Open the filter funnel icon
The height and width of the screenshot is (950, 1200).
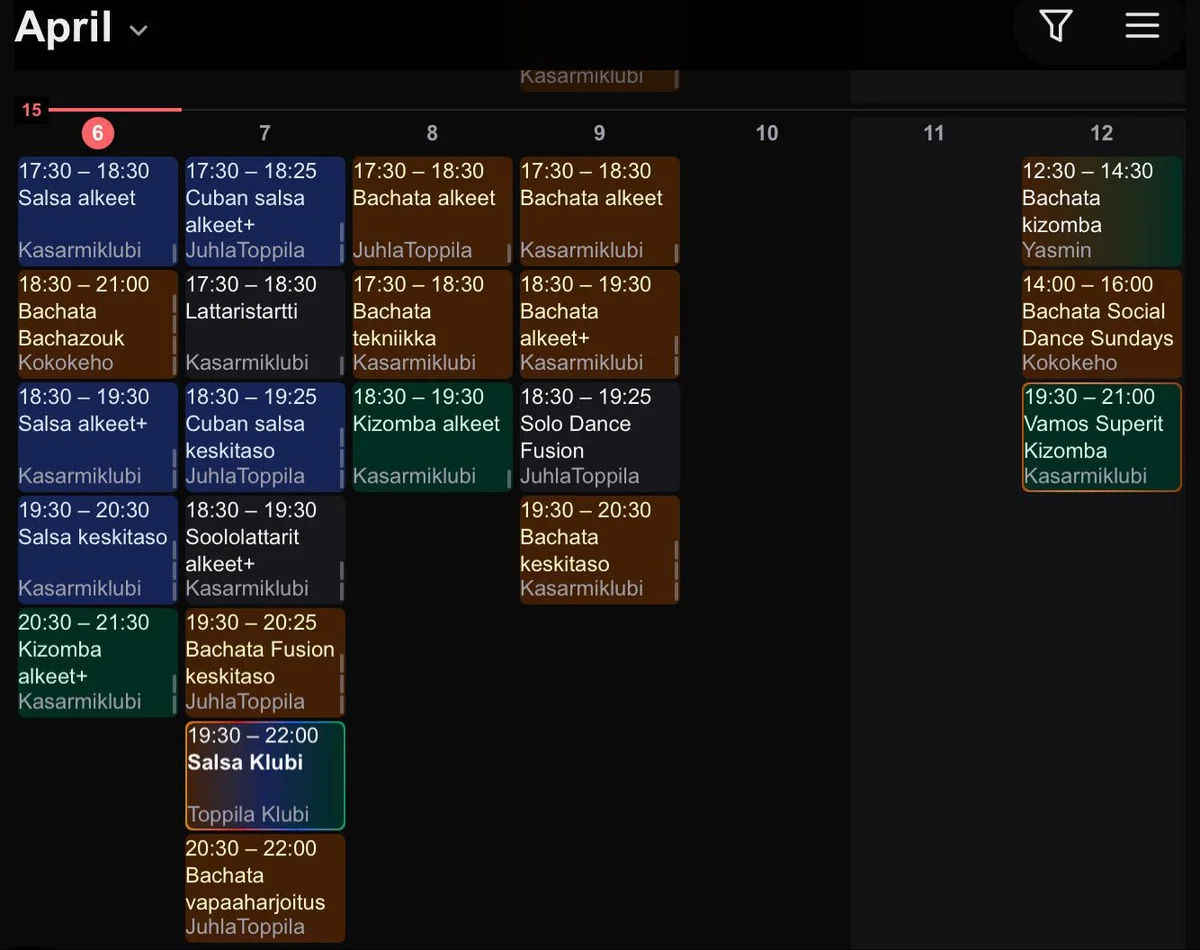1056,27
